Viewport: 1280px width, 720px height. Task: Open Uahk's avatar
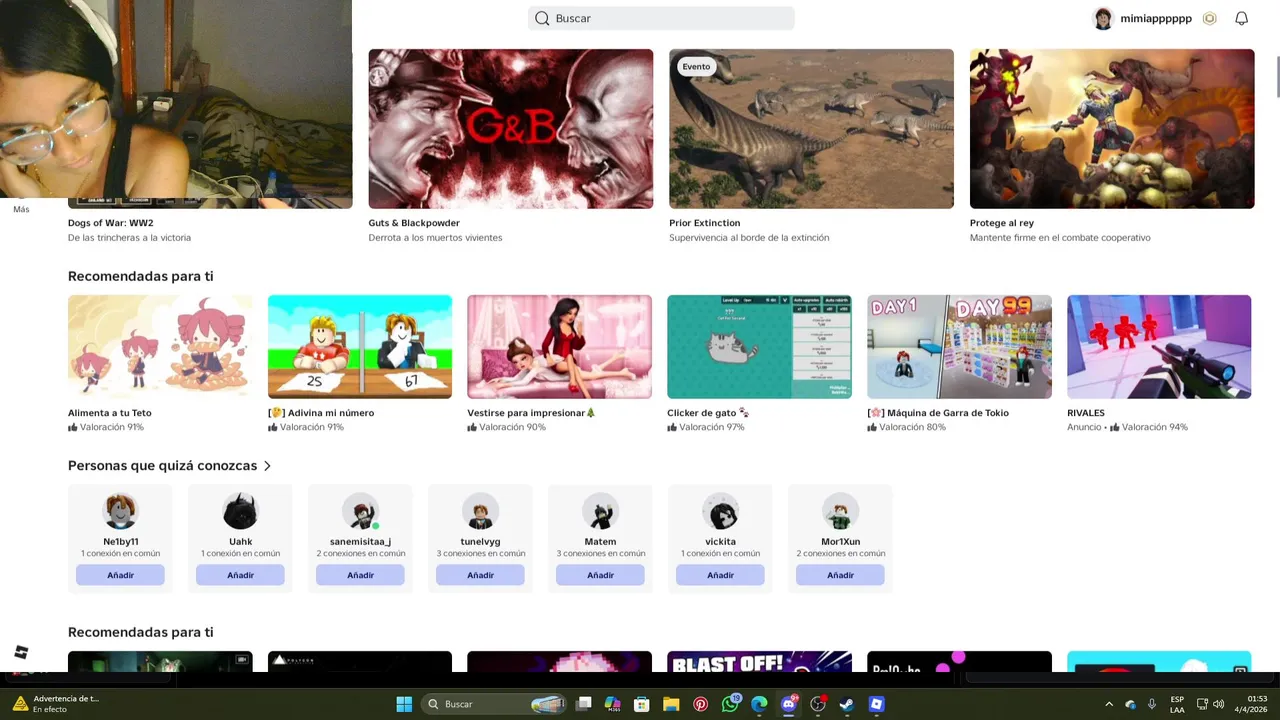240,512
